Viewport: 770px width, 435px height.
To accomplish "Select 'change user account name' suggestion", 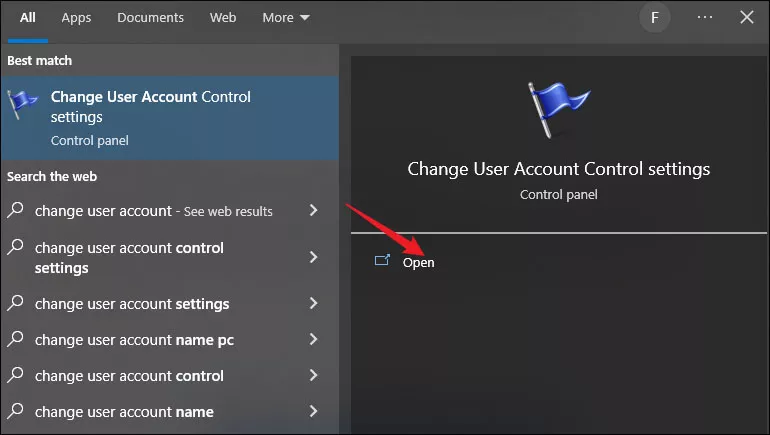I will click(124, 412).
